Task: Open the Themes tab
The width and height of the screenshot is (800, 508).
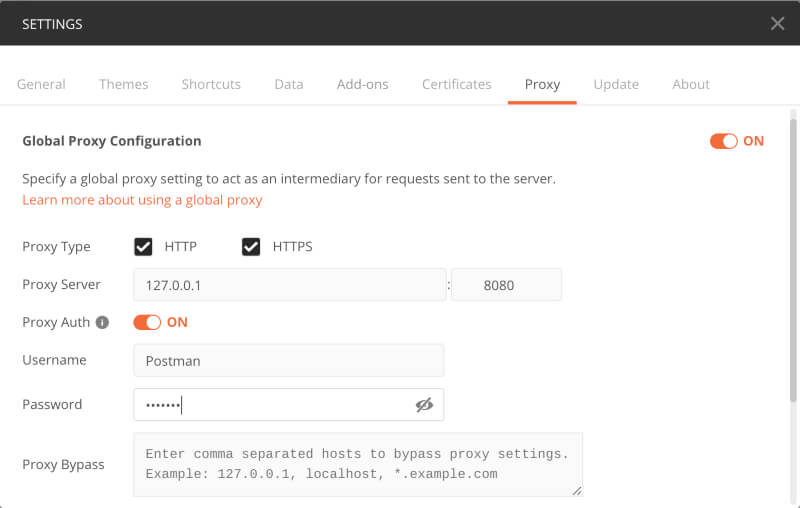Action: pos(123,84)
